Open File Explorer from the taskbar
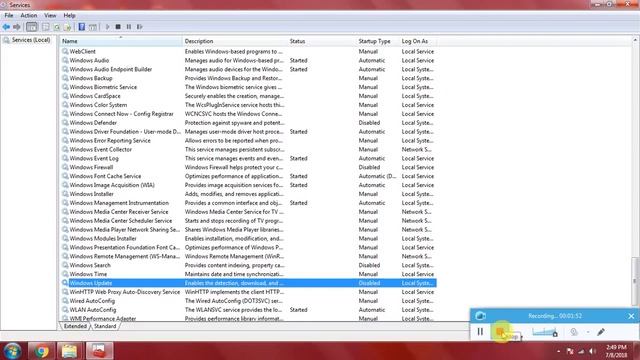The width and height of the screenshot is (640, 360). point(69,351)
